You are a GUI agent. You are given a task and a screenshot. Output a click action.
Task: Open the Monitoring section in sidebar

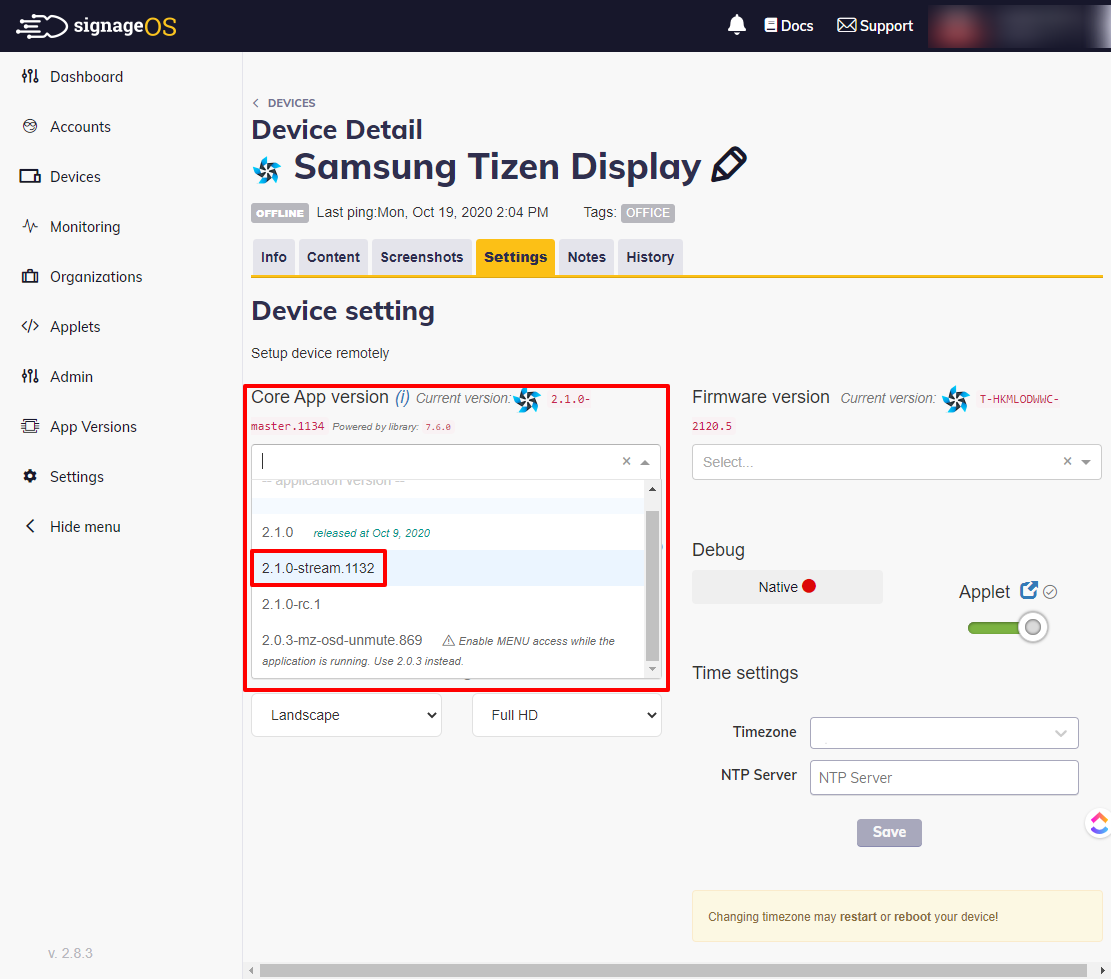click(84, 226)
